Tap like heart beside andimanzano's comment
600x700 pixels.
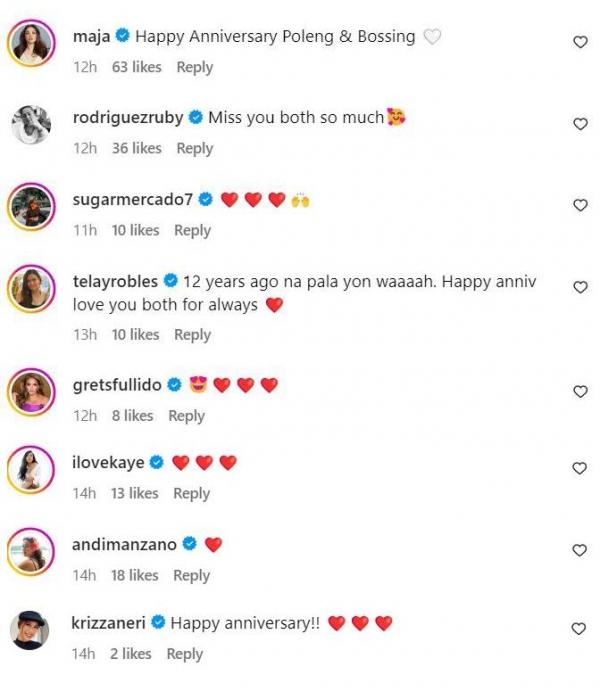point(579,550)
